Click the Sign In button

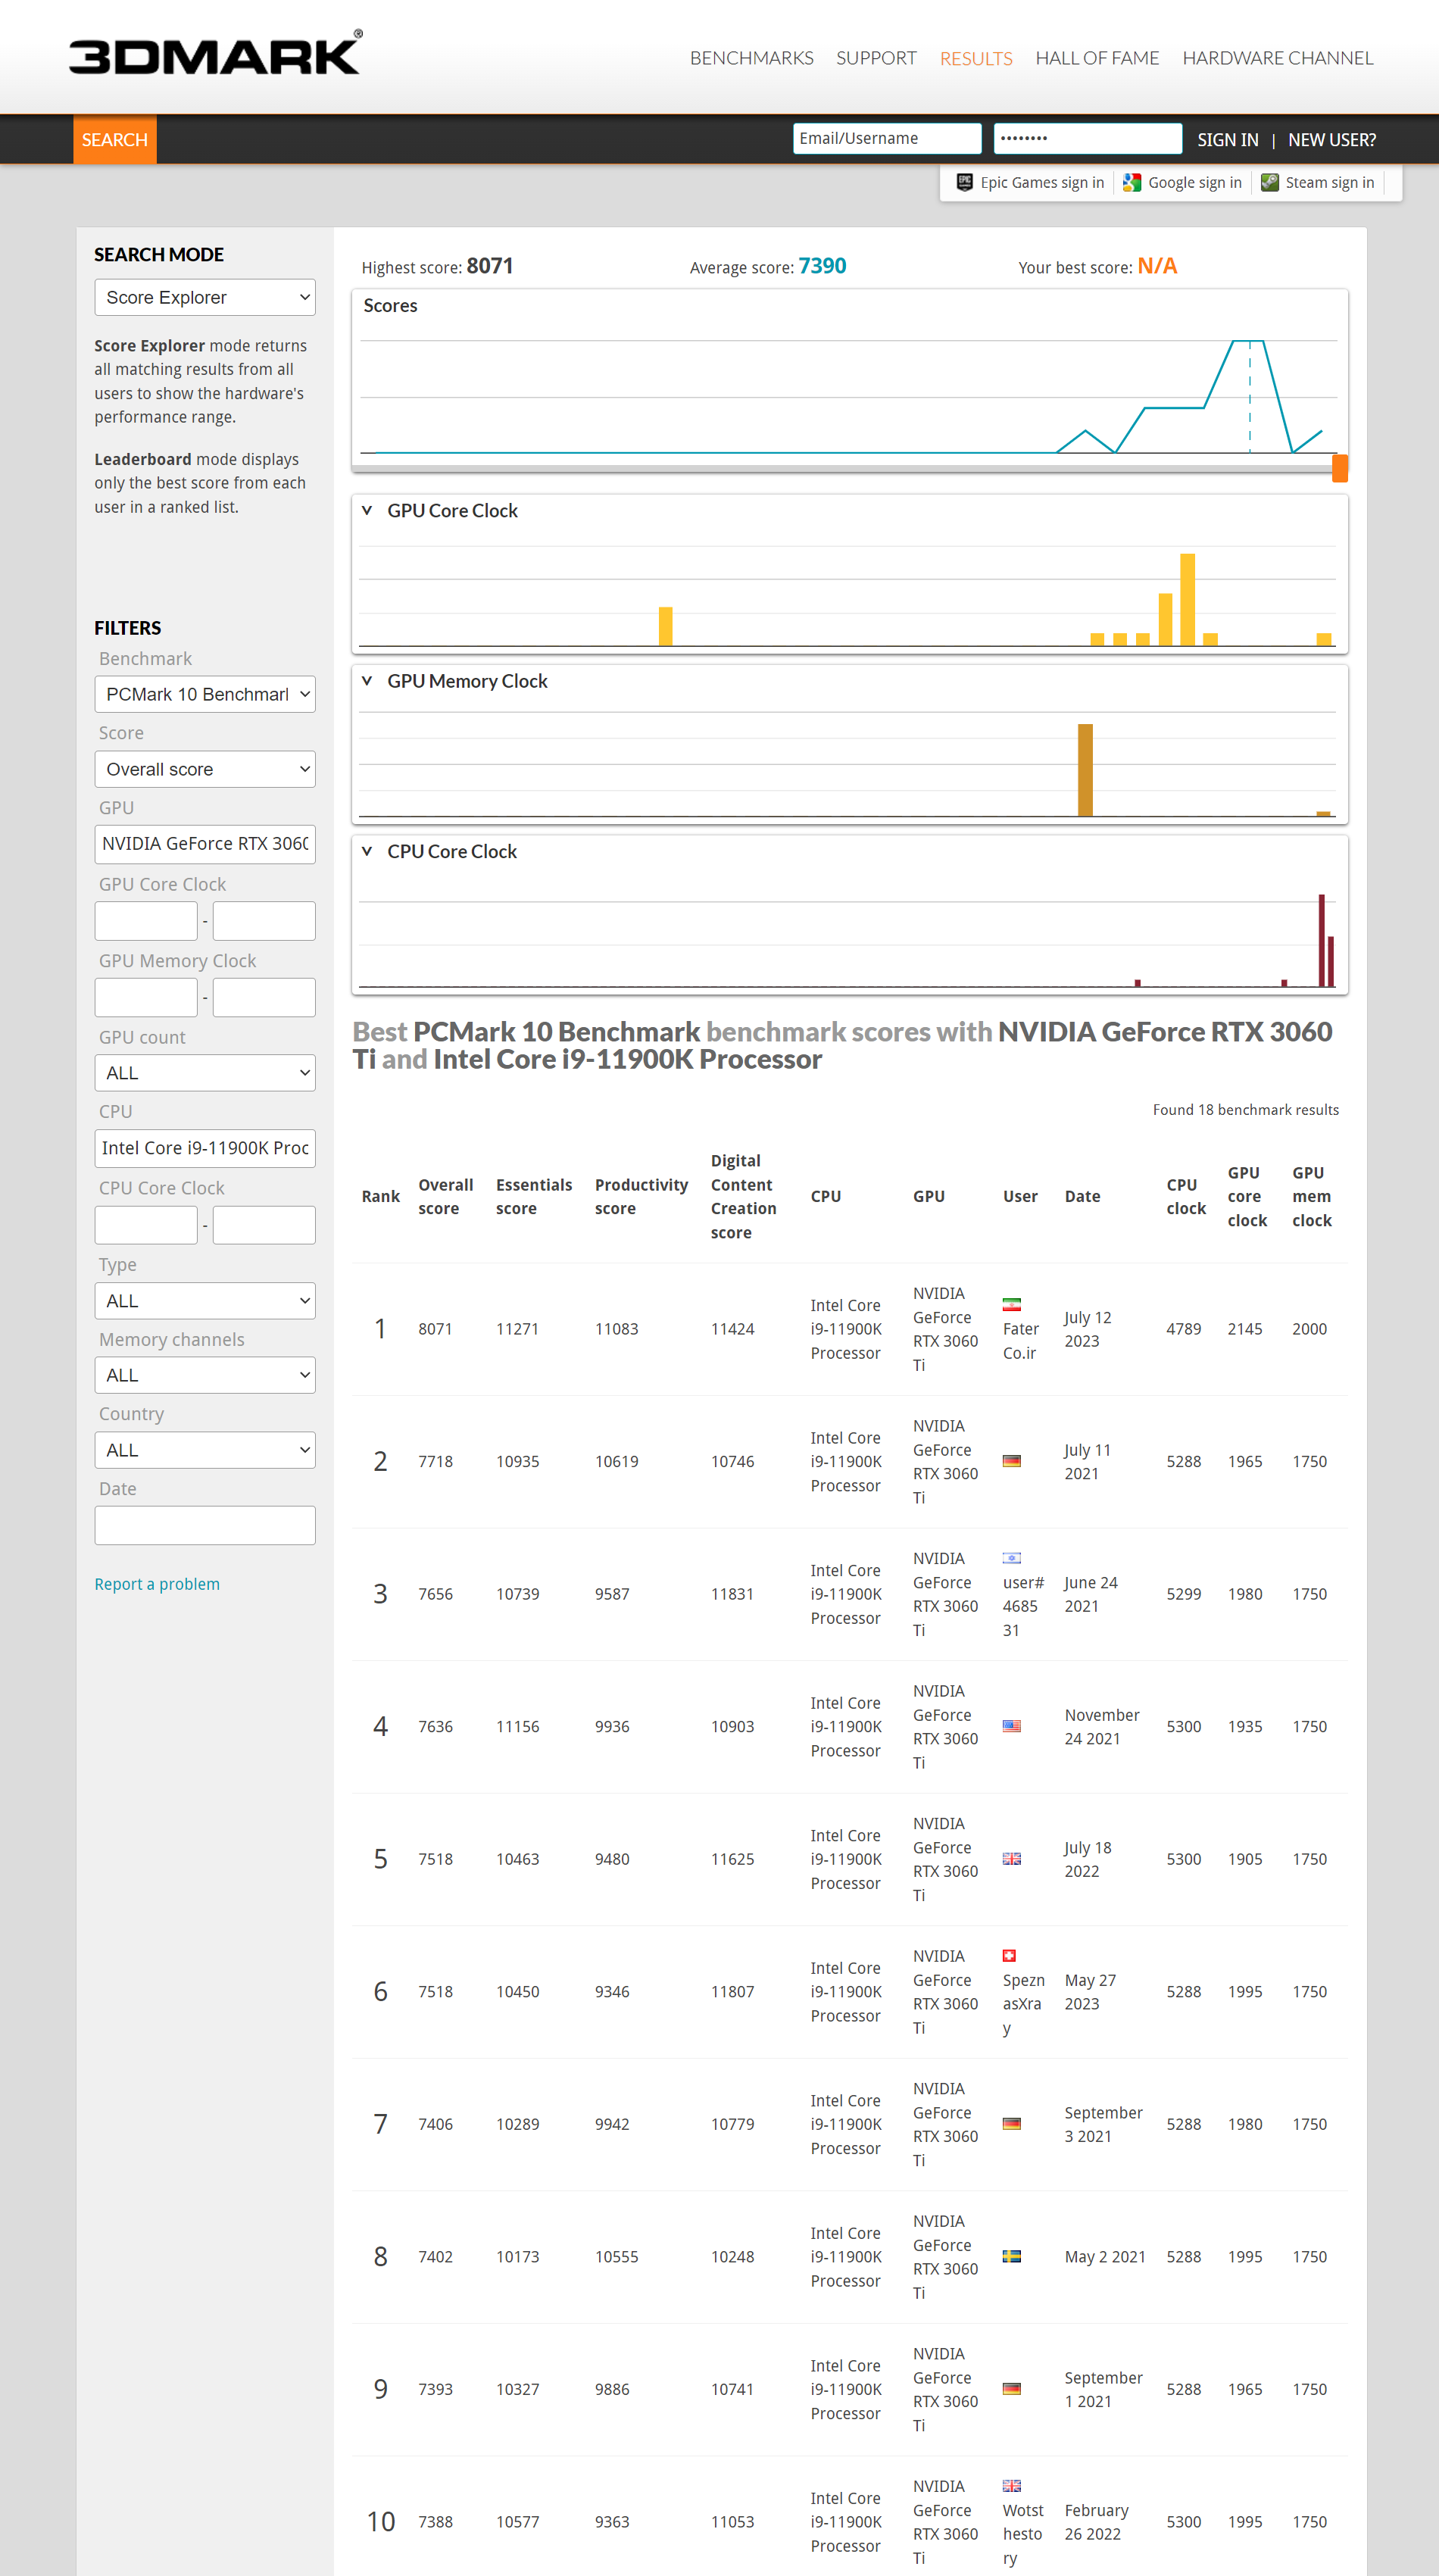[x=1228, y=140]
